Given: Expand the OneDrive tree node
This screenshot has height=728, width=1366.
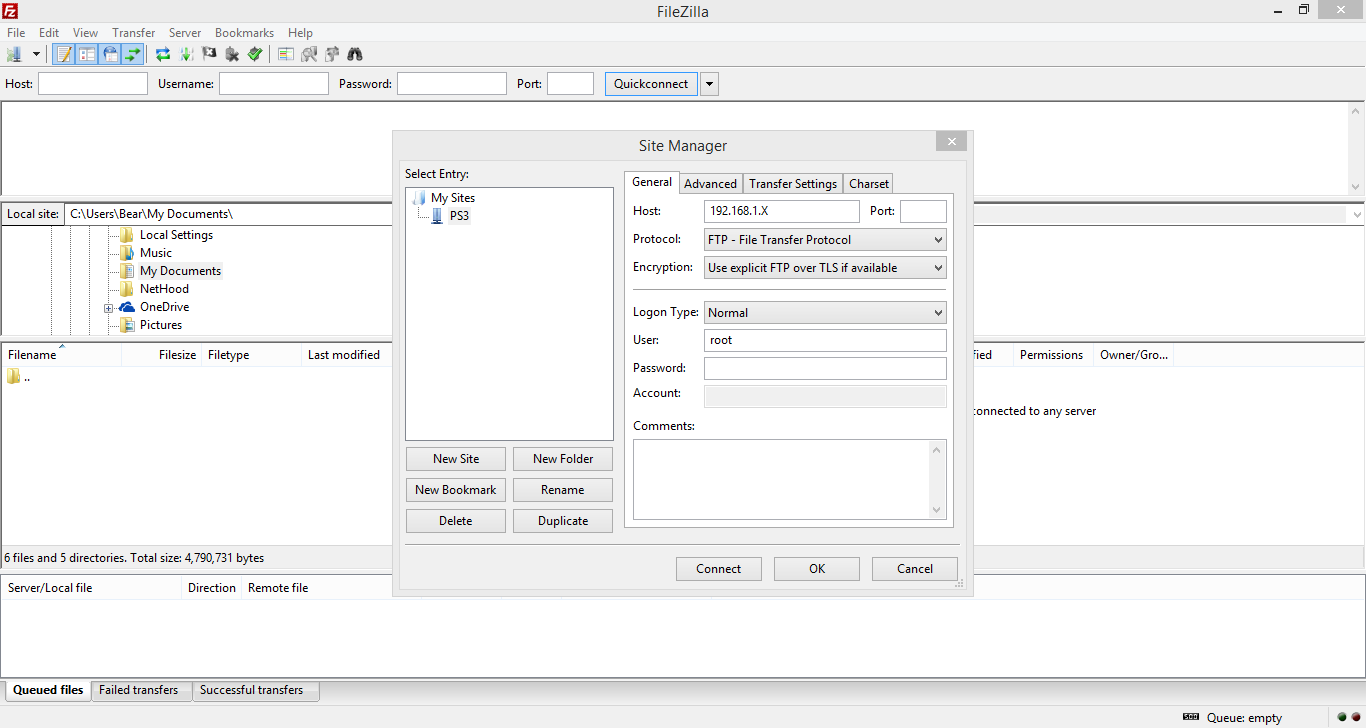Looking at the screenshot, I should [x=108, y=308].
